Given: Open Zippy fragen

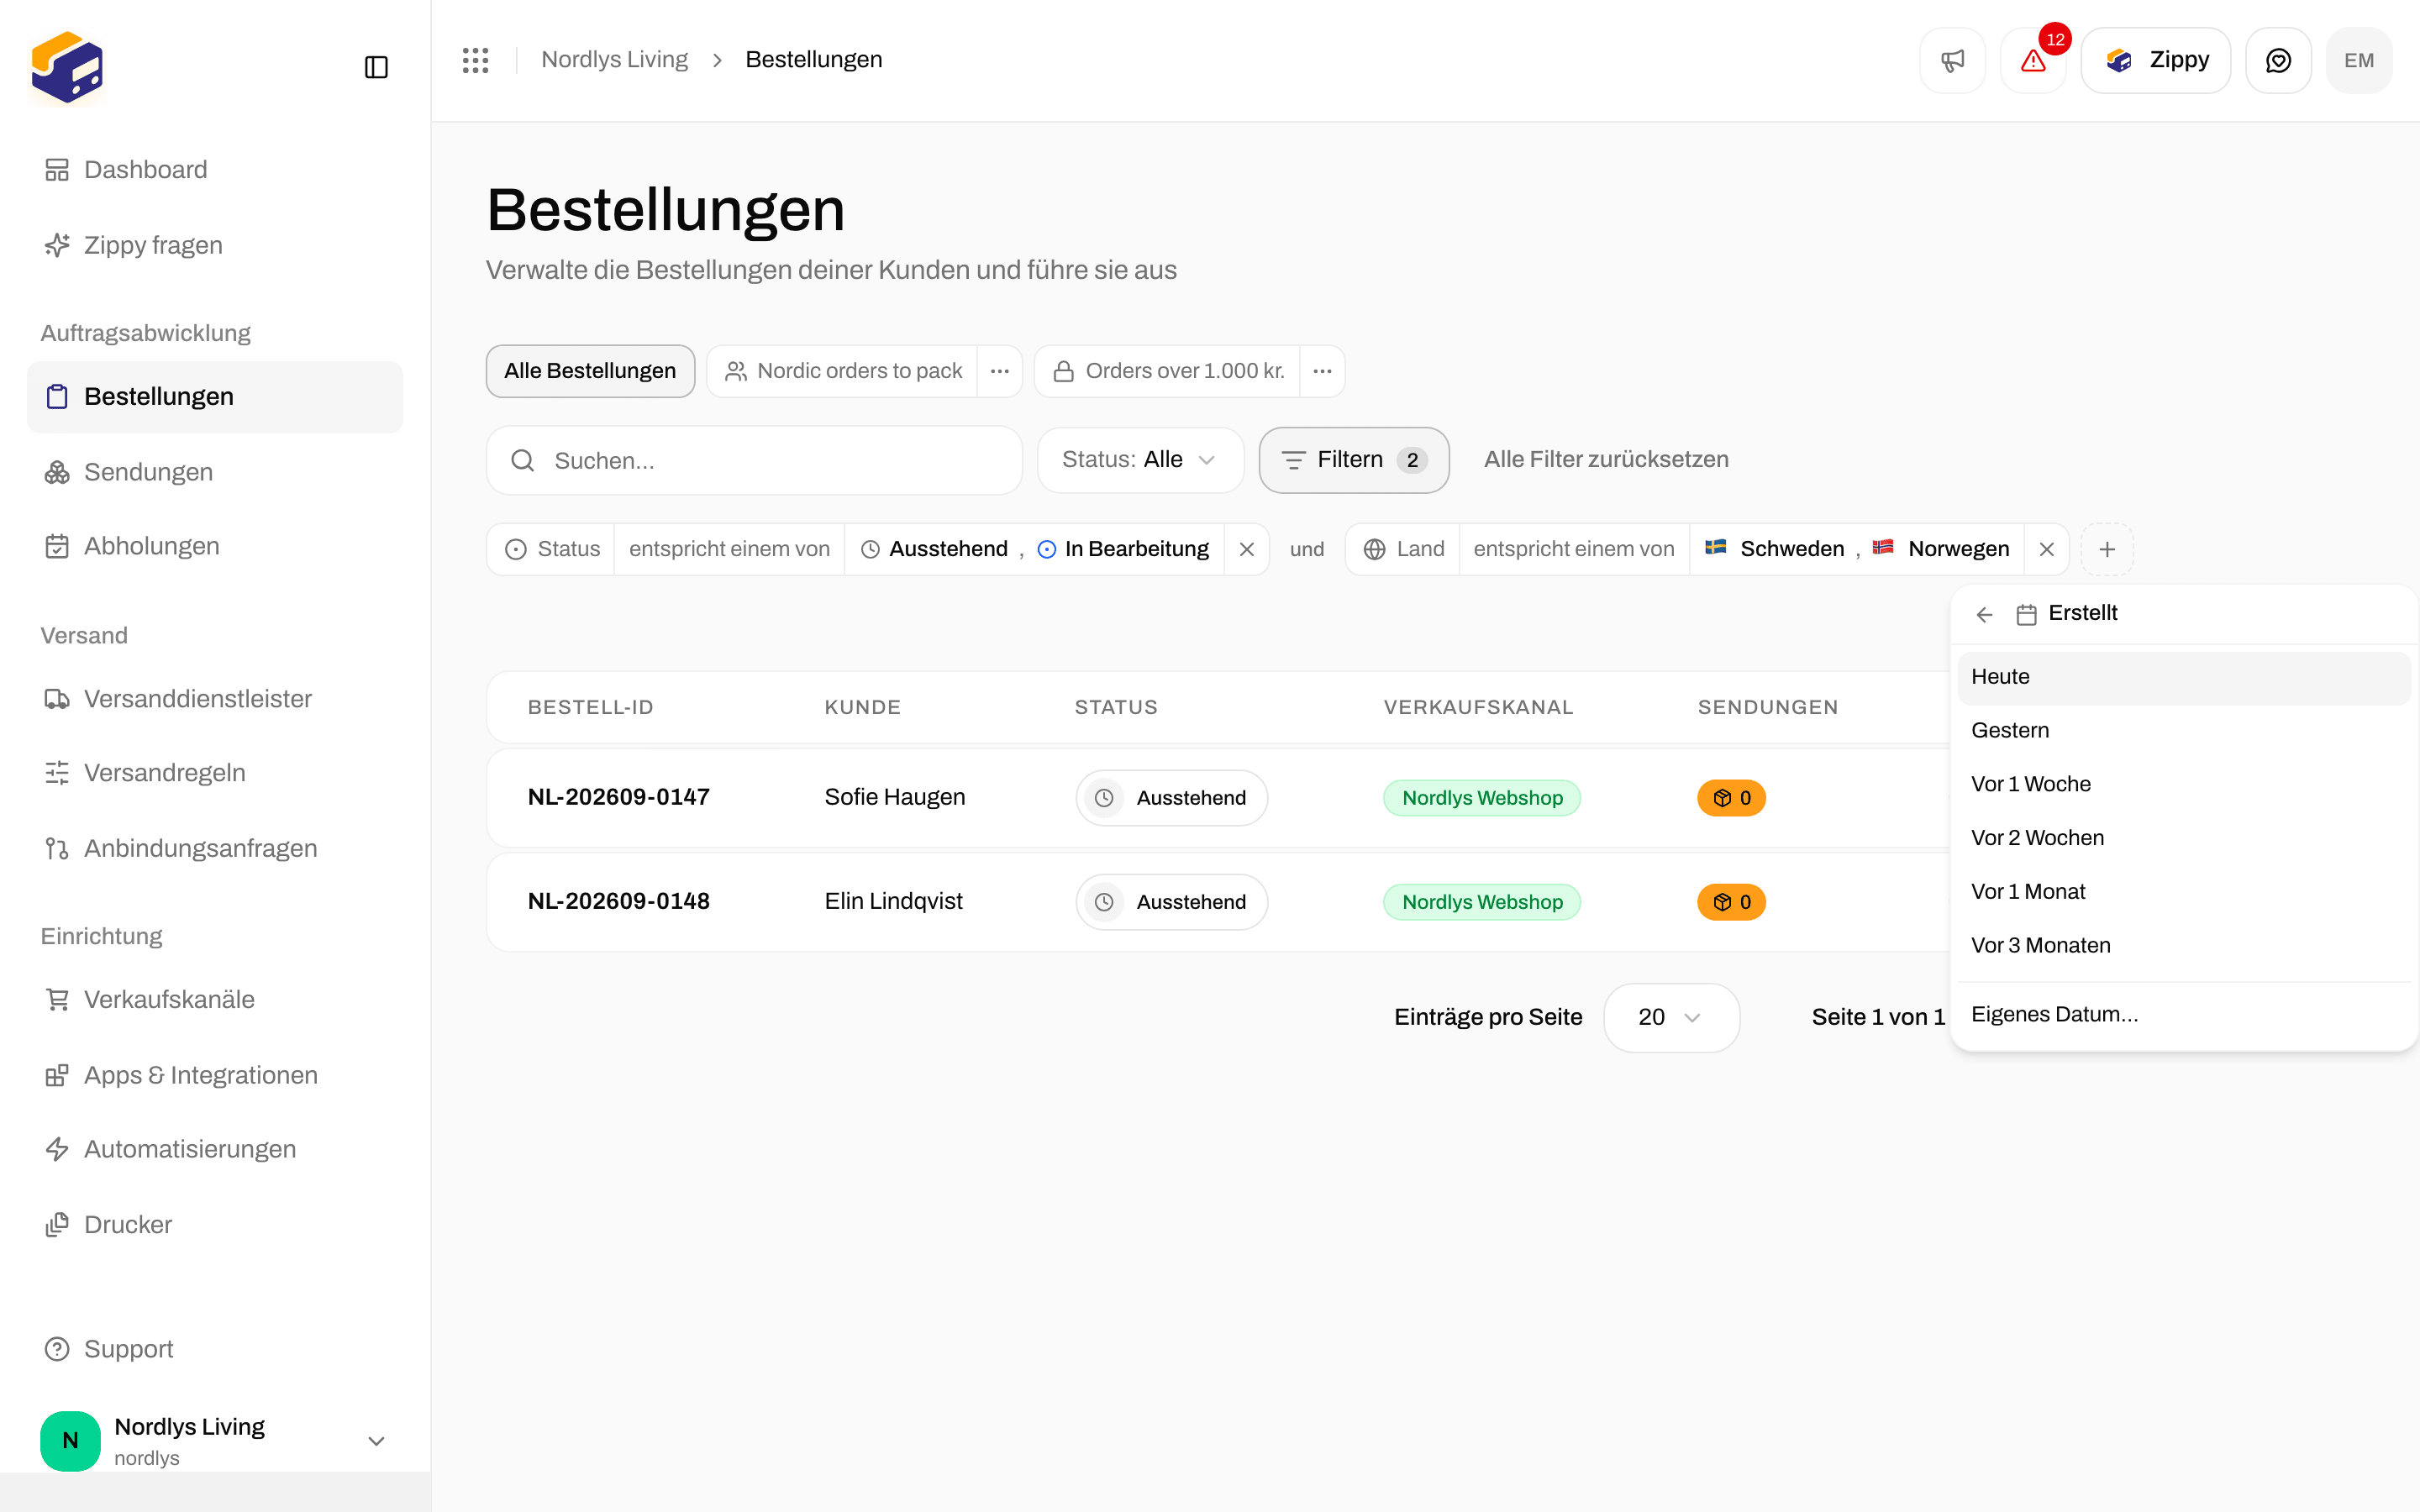Looking at the screenshot, I should pos(215,245).
